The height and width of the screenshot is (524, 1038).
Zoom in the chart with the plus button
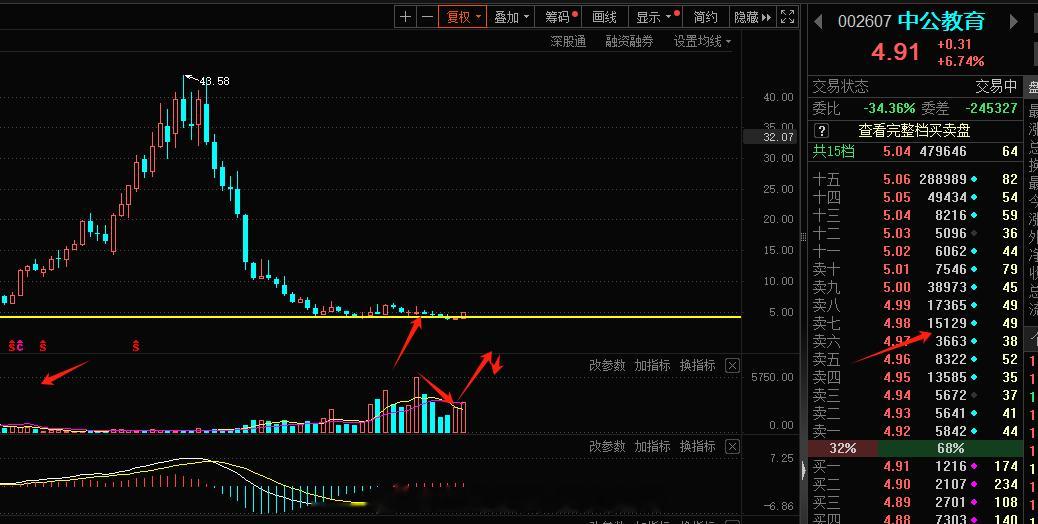point(406,17)
